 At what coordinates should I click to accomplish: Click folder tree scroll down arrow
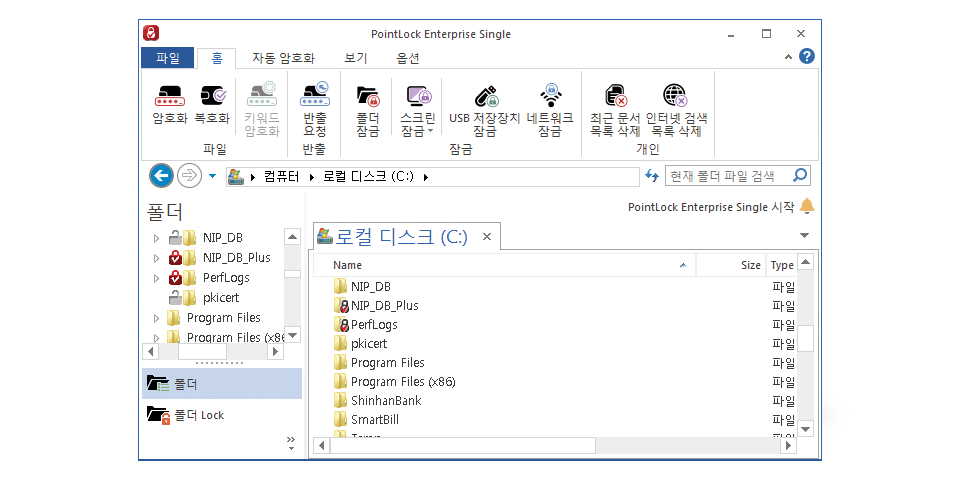[x=293, y=335]
